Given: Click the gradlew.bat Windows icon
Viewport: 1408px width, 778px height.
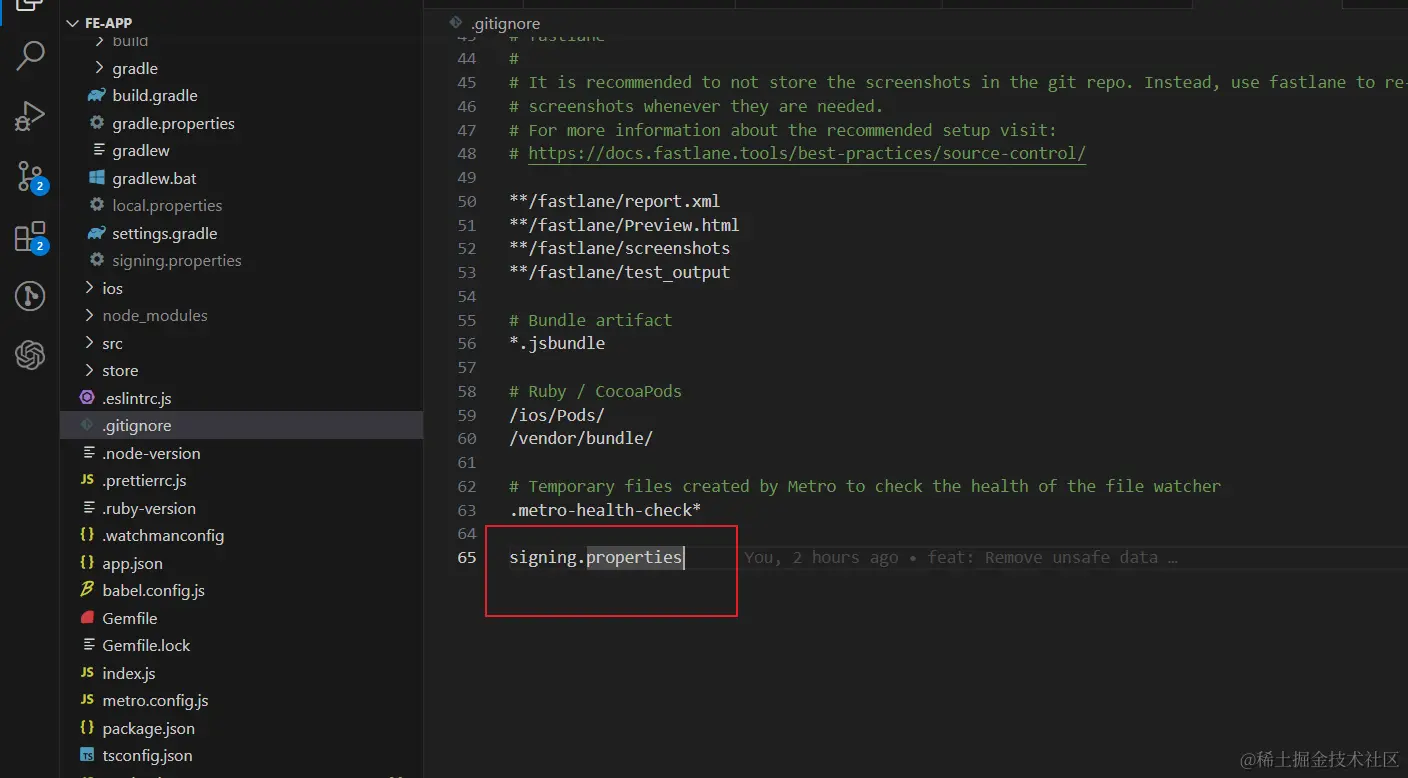Looking at the screenshot, I should 97,178.
